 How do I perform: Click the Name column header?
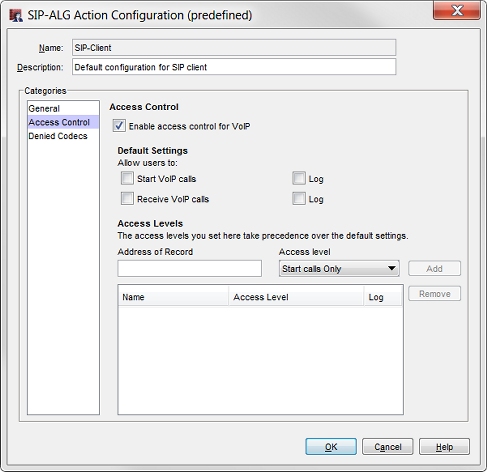click(173, 297)
